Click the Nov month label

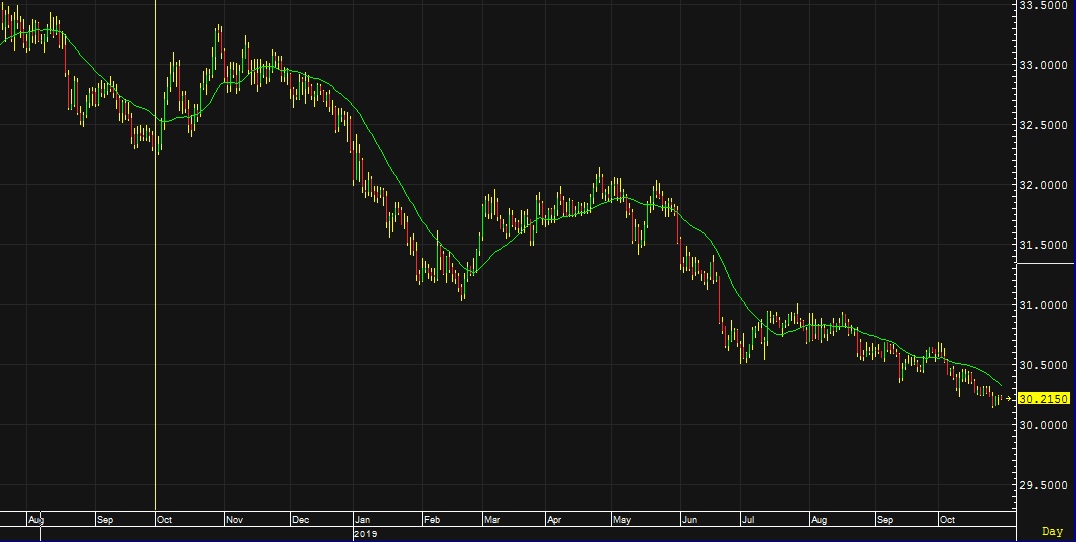[235, 520]
